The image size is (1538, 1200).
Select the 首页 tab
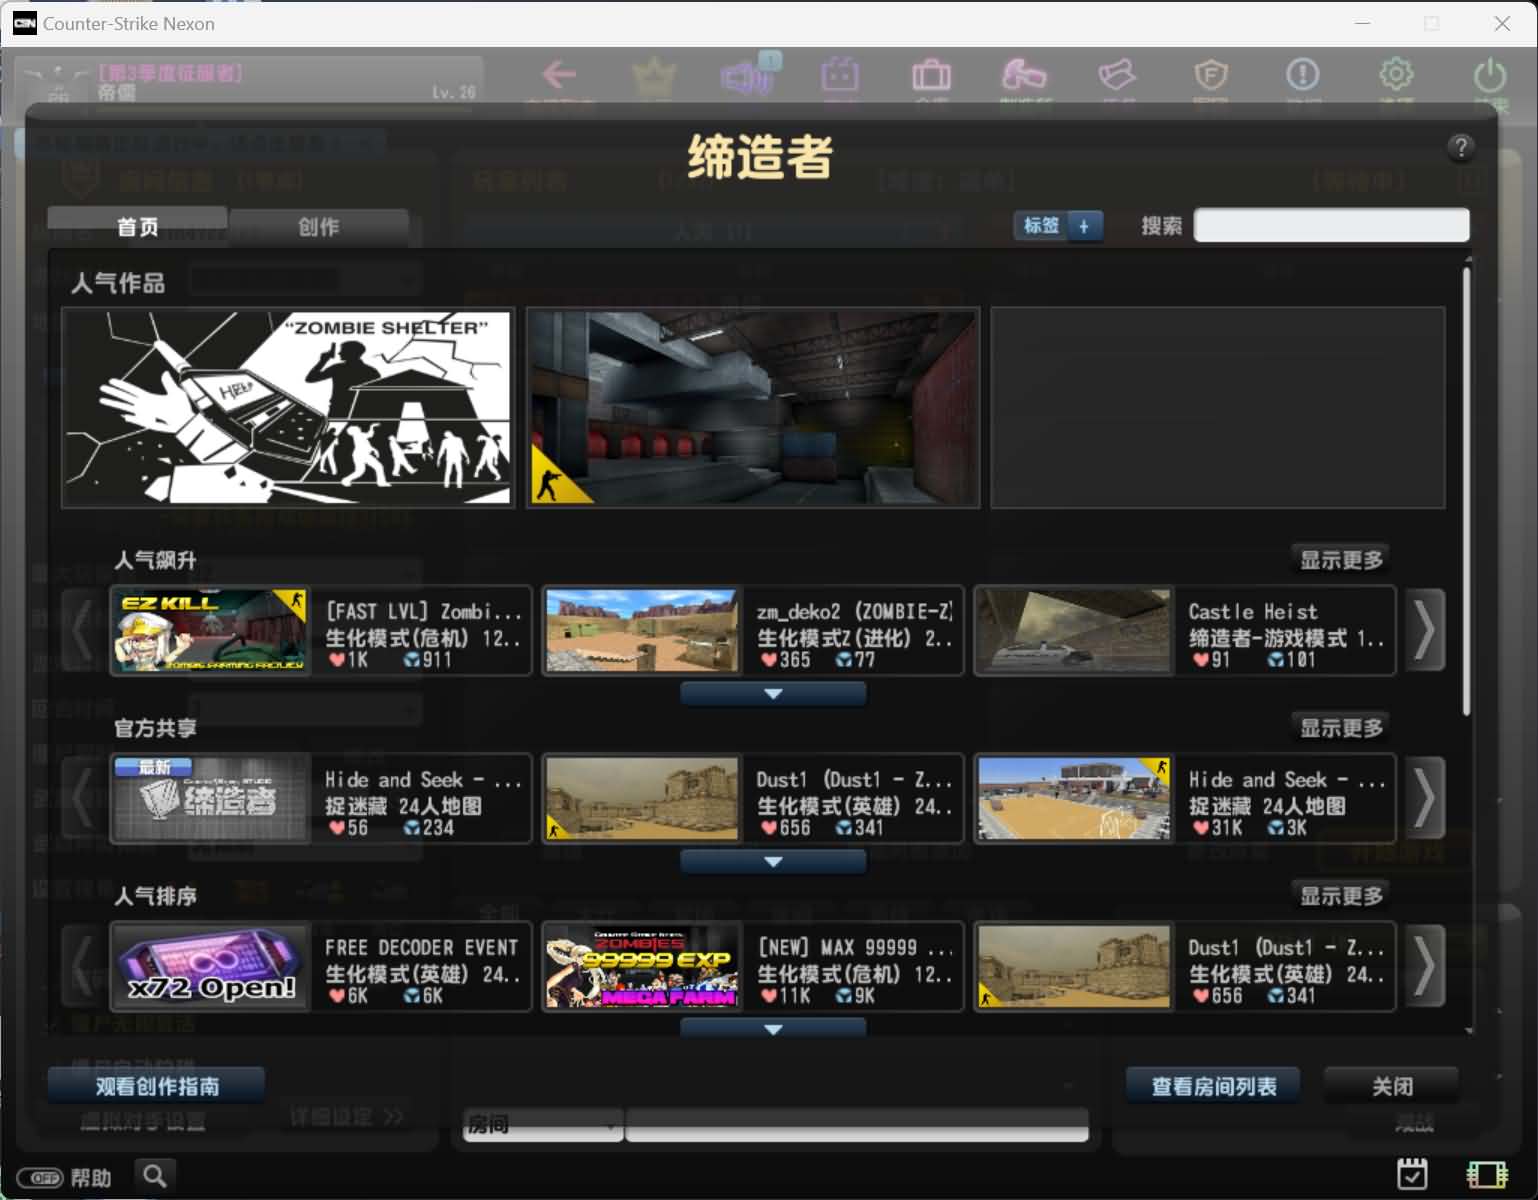coord(136,226)
